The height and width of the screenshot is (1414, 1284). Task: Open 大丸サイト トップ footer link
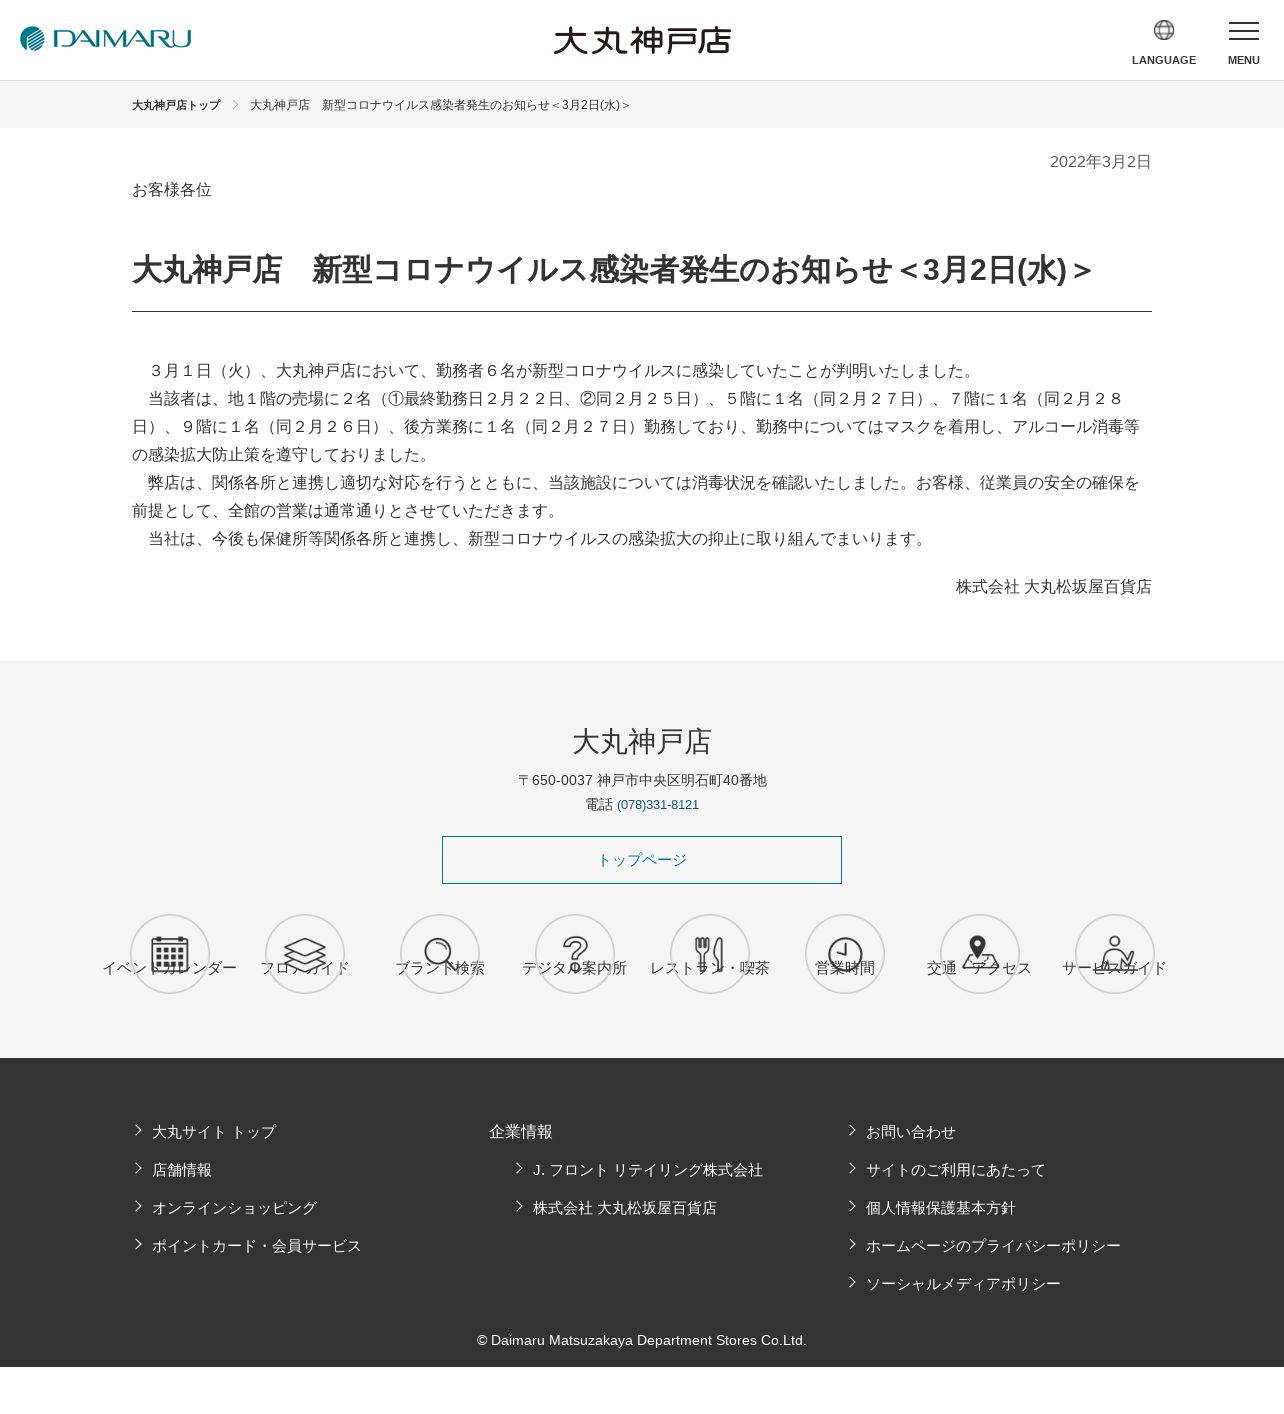(x=214, y=1132)
